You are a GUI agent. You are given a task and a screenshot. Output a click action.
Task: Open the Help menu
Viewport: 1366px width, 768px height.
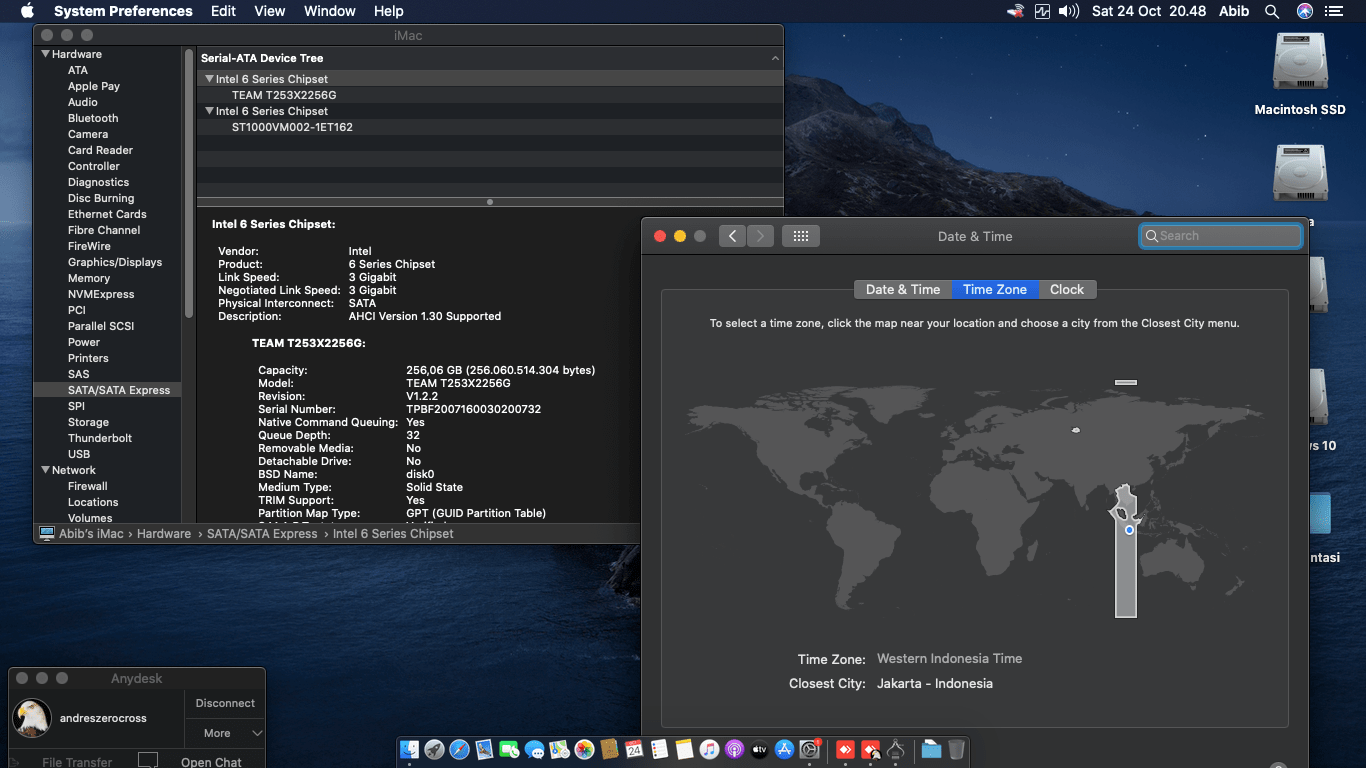(388, 11)
